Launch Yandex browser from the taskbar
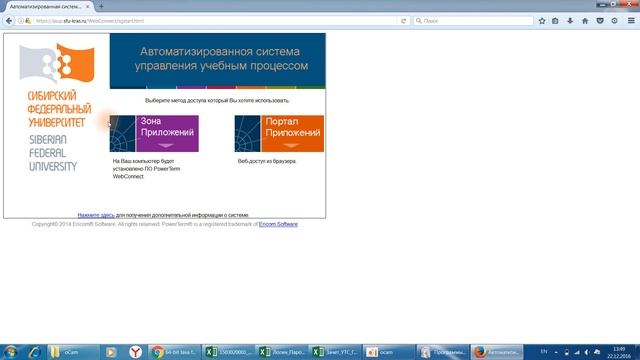Screen dimensions: 640x360 tap(136, 352)
